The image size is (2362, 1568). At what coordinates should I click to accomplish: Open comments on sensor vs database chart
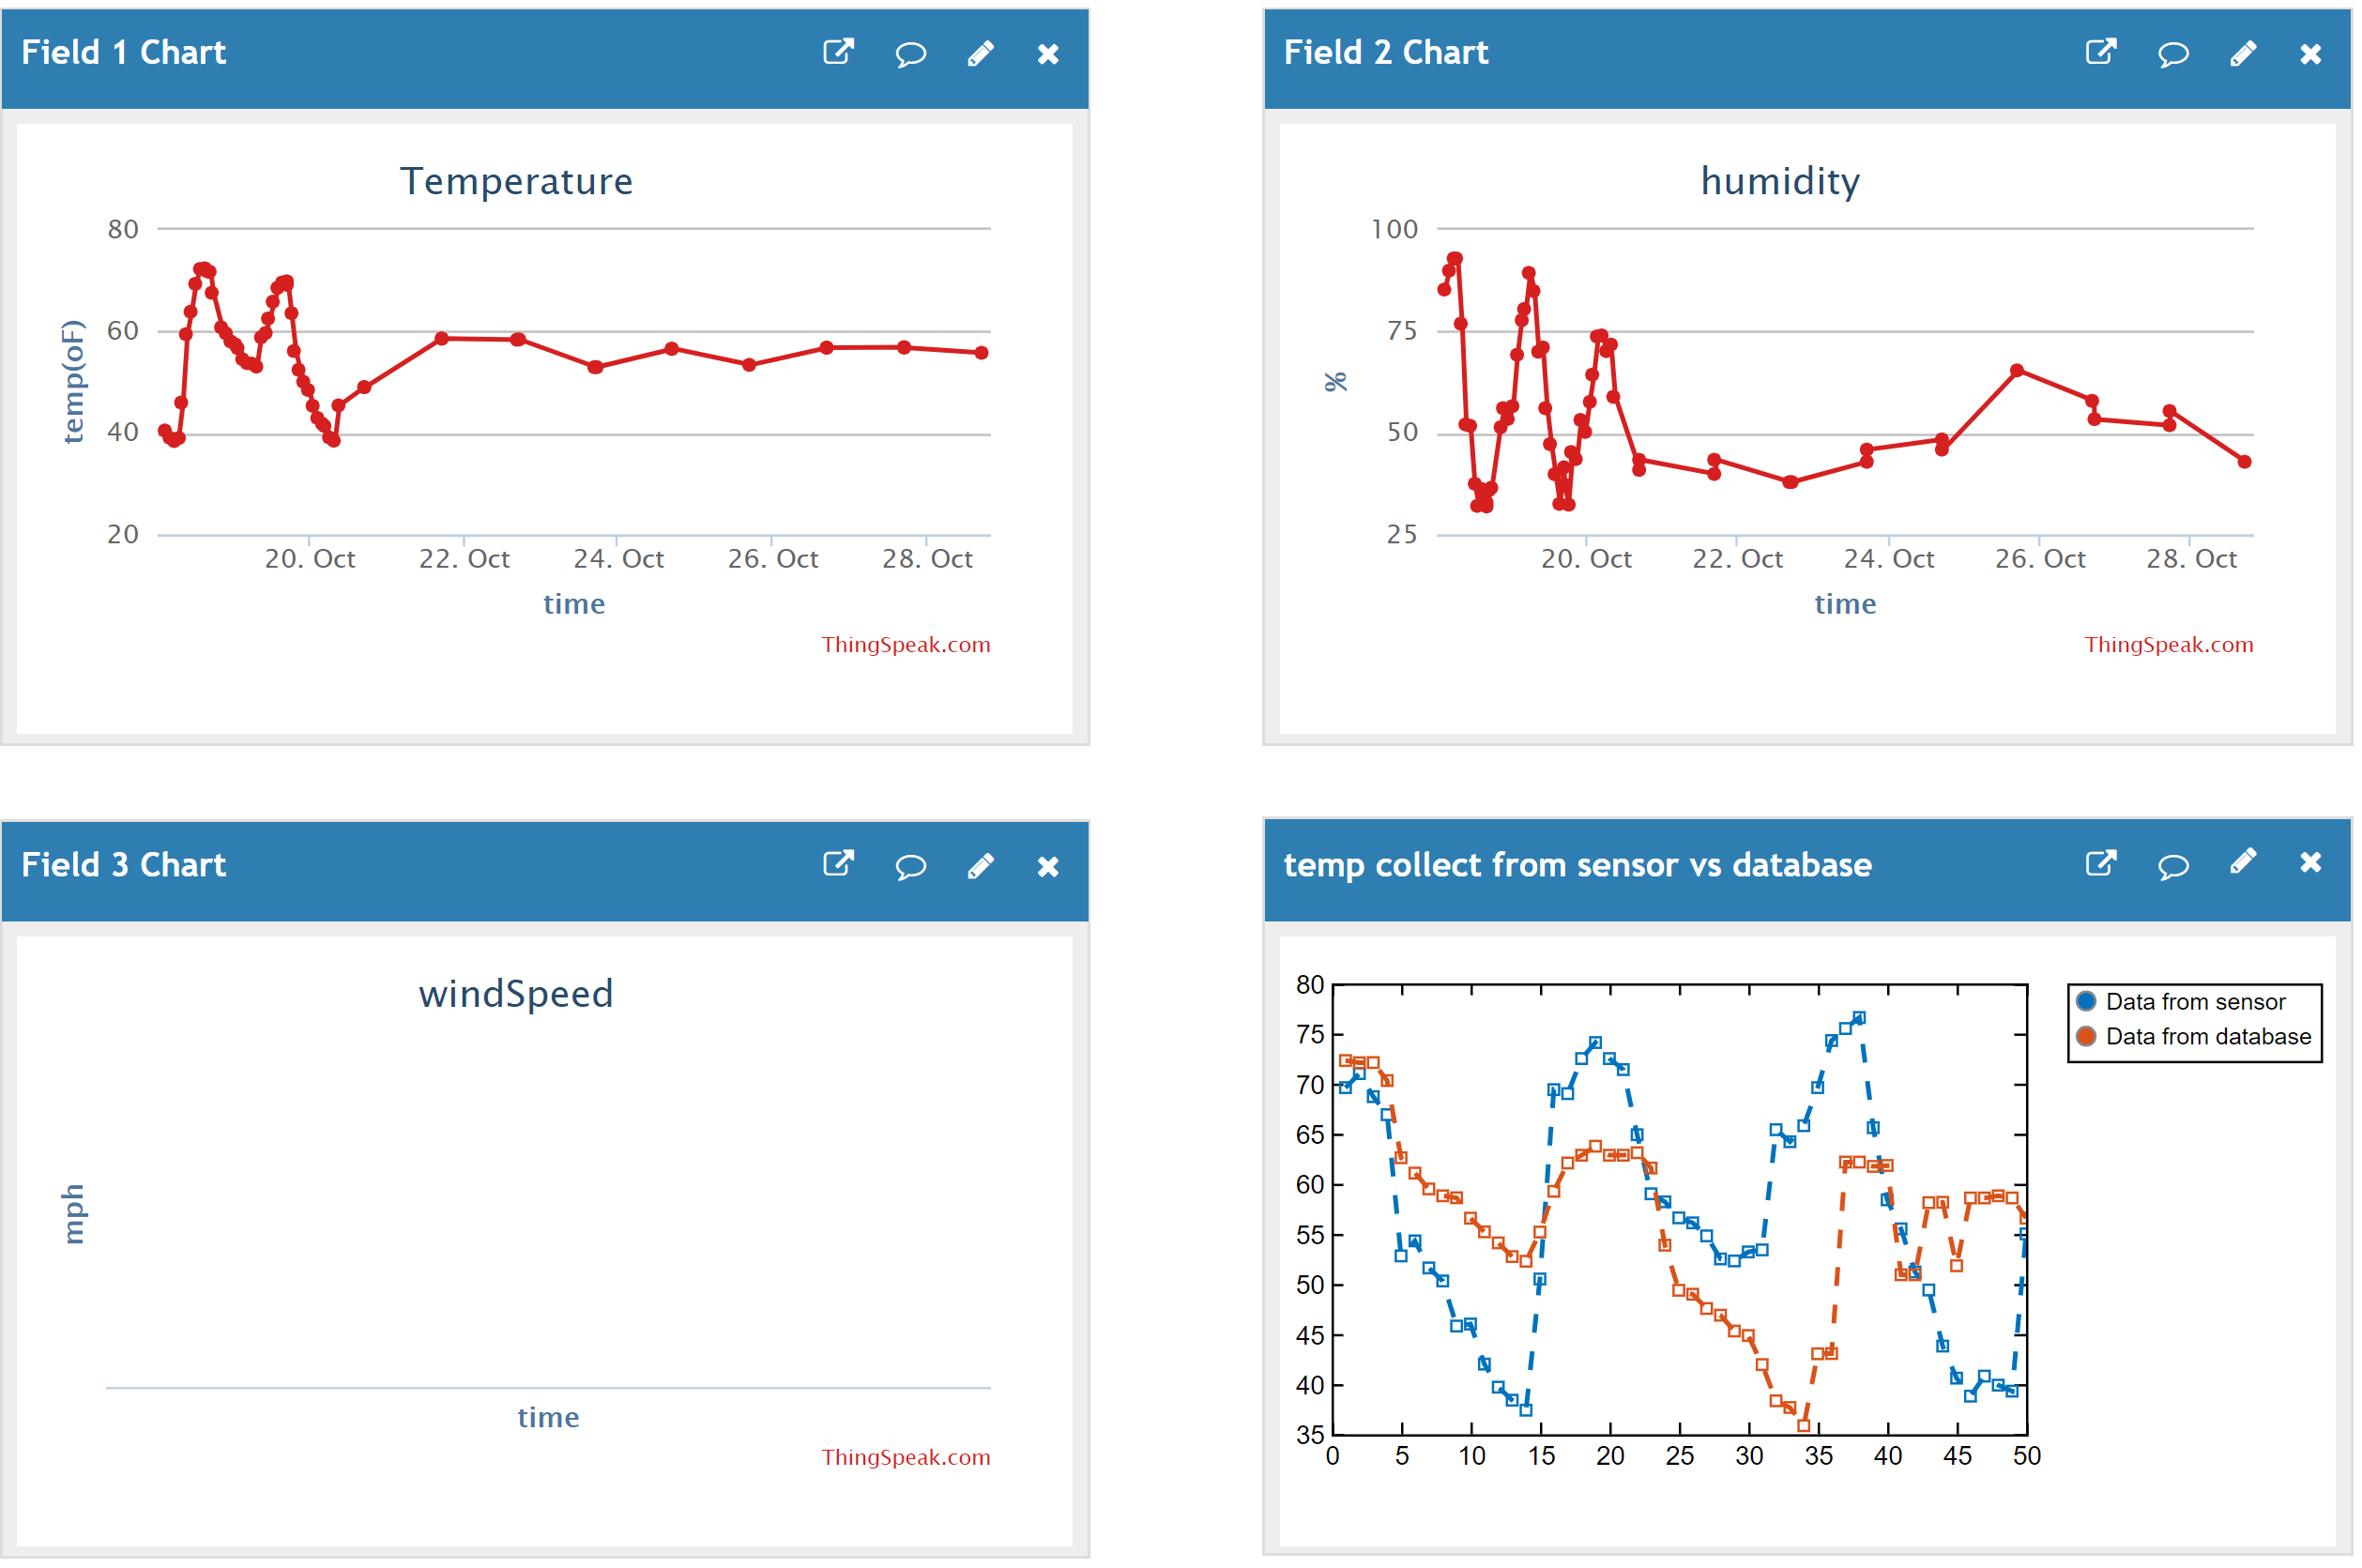click(x=2173, y=865)
